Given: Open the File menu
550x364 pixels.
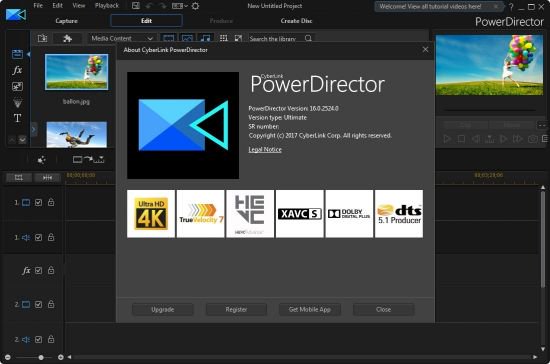Looking at the screenshot, I should (38, 6).
